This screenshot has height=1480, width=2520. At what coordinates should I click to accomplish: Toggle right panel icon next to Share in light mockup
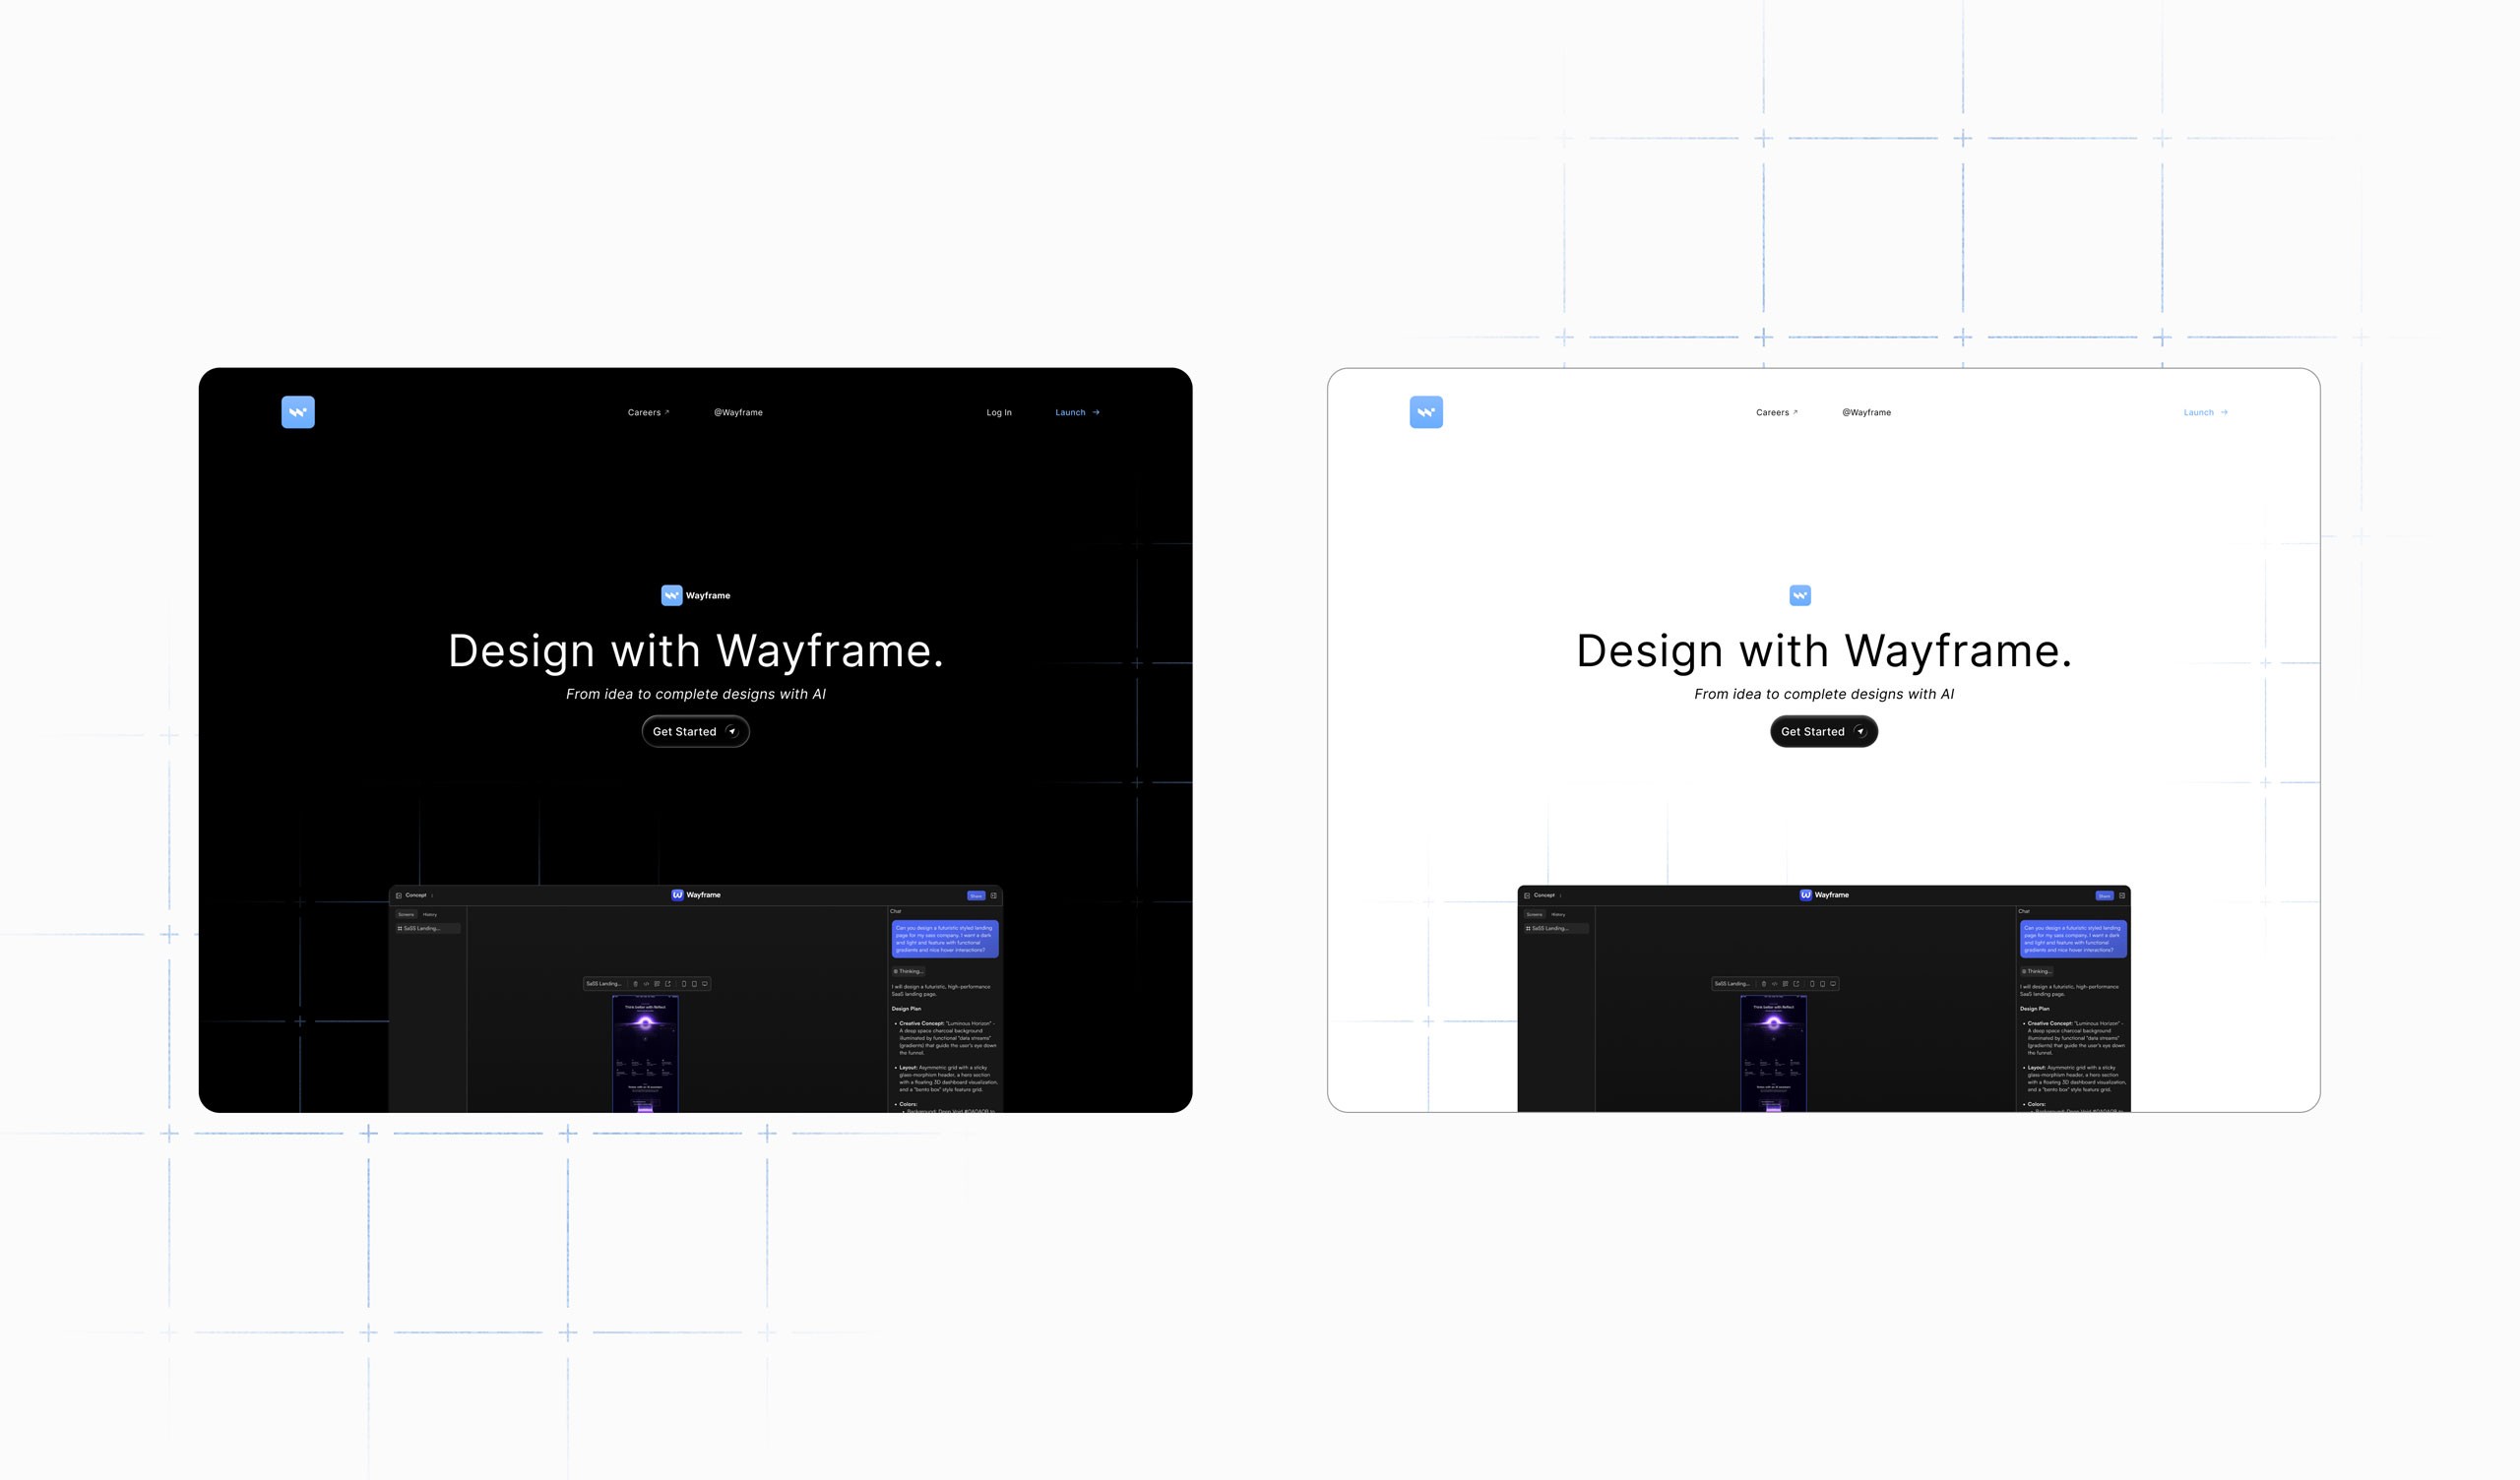(2121, 896)
